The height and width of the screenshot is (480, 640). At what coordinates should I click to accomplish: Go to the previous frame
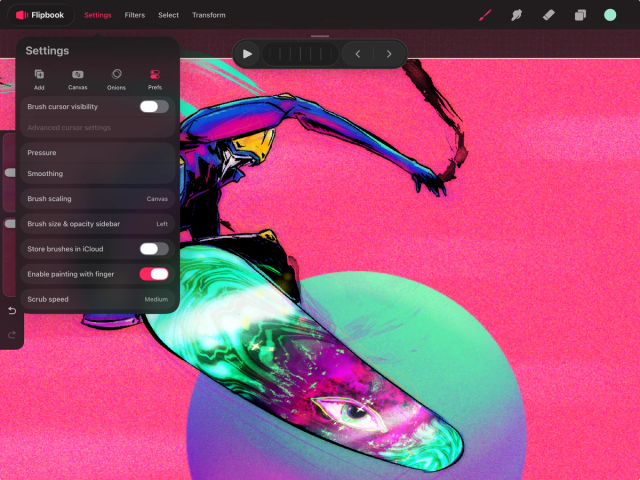tap(358, 54)
